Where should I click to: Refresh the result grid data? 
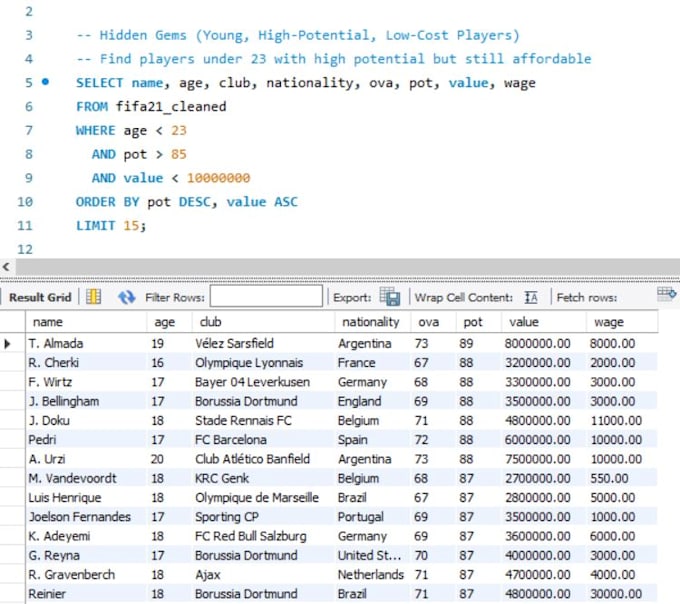click(126, 297)
